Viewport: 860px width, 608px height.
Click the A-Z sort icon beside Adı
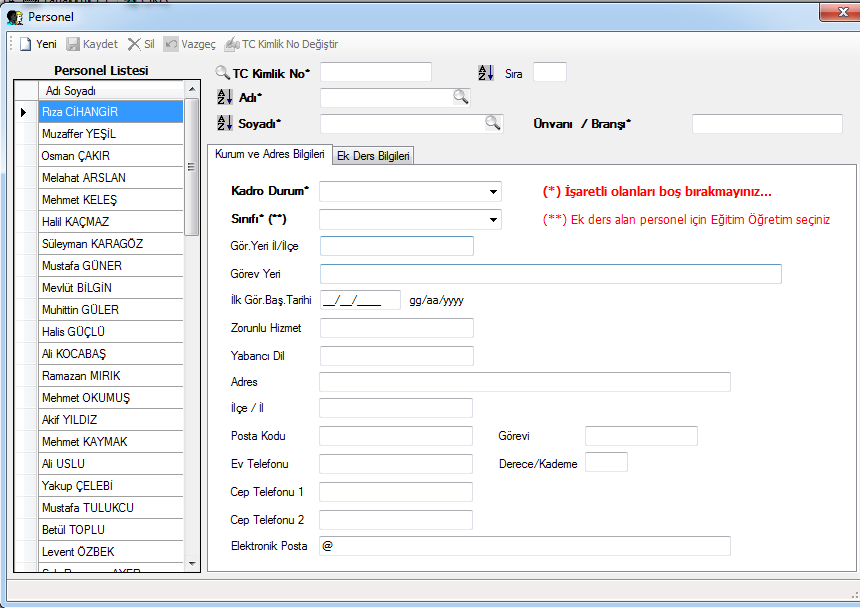pyautogui.click(x=225, y=97)
